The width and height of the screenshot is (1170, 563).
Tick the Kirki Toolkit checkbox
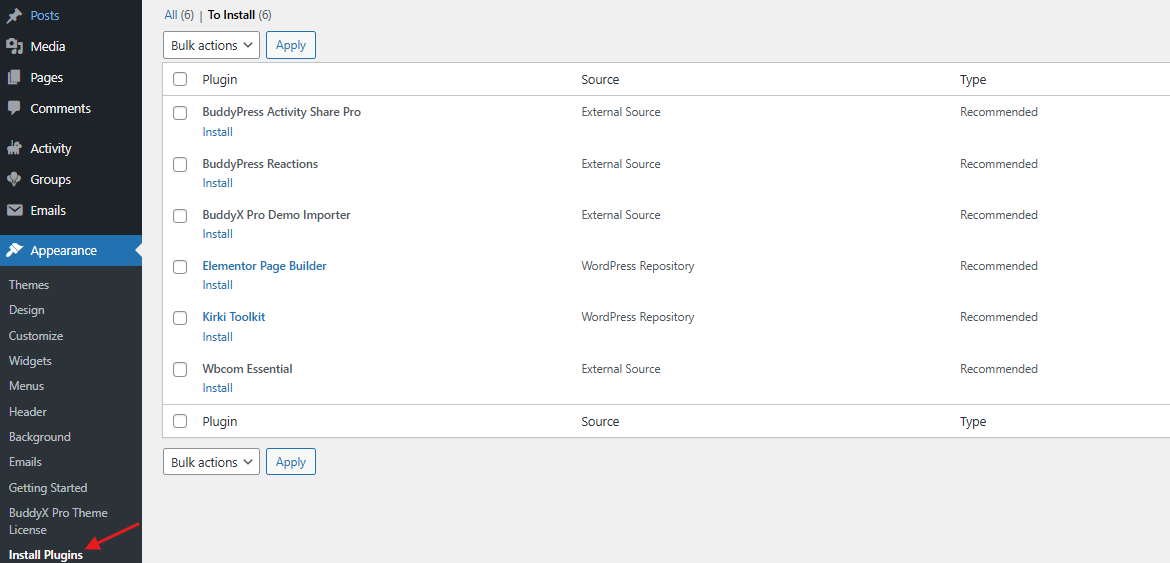tap(180, 318)
